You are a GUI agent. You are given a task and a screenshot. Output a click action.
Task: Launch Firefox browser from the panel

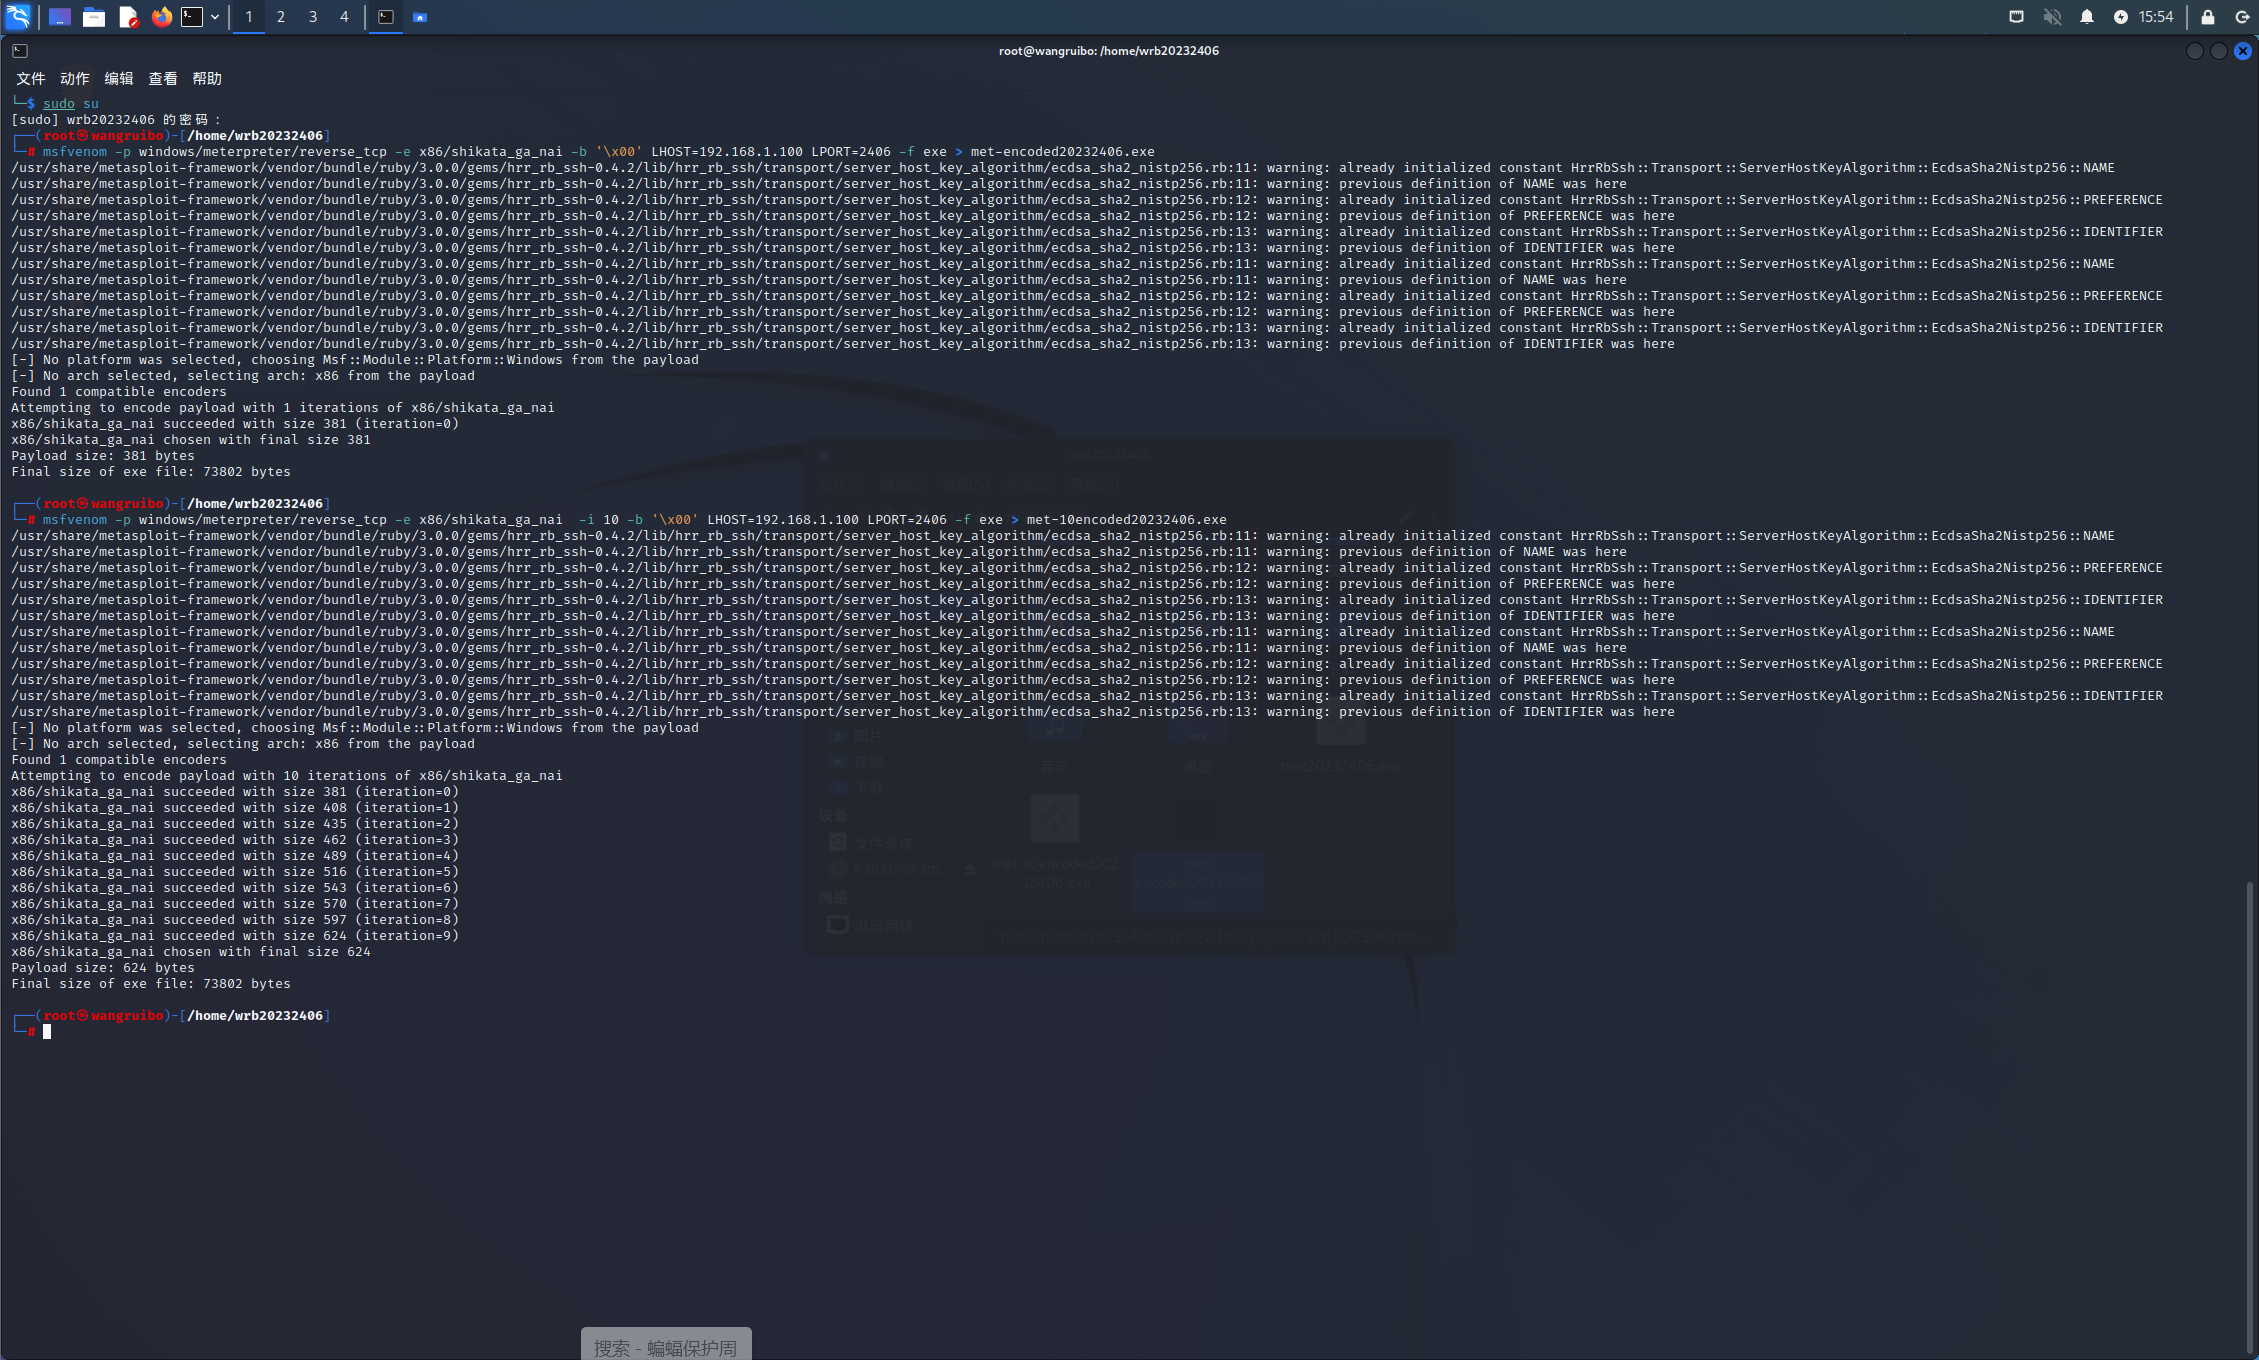click(x=161, y=17)
